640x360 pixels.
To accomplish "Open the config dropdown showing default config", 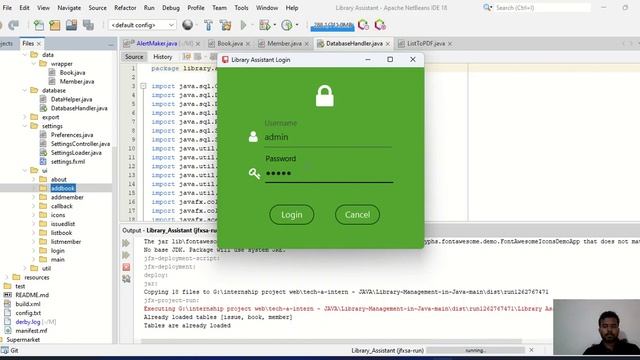I will [x=142, y=25].
